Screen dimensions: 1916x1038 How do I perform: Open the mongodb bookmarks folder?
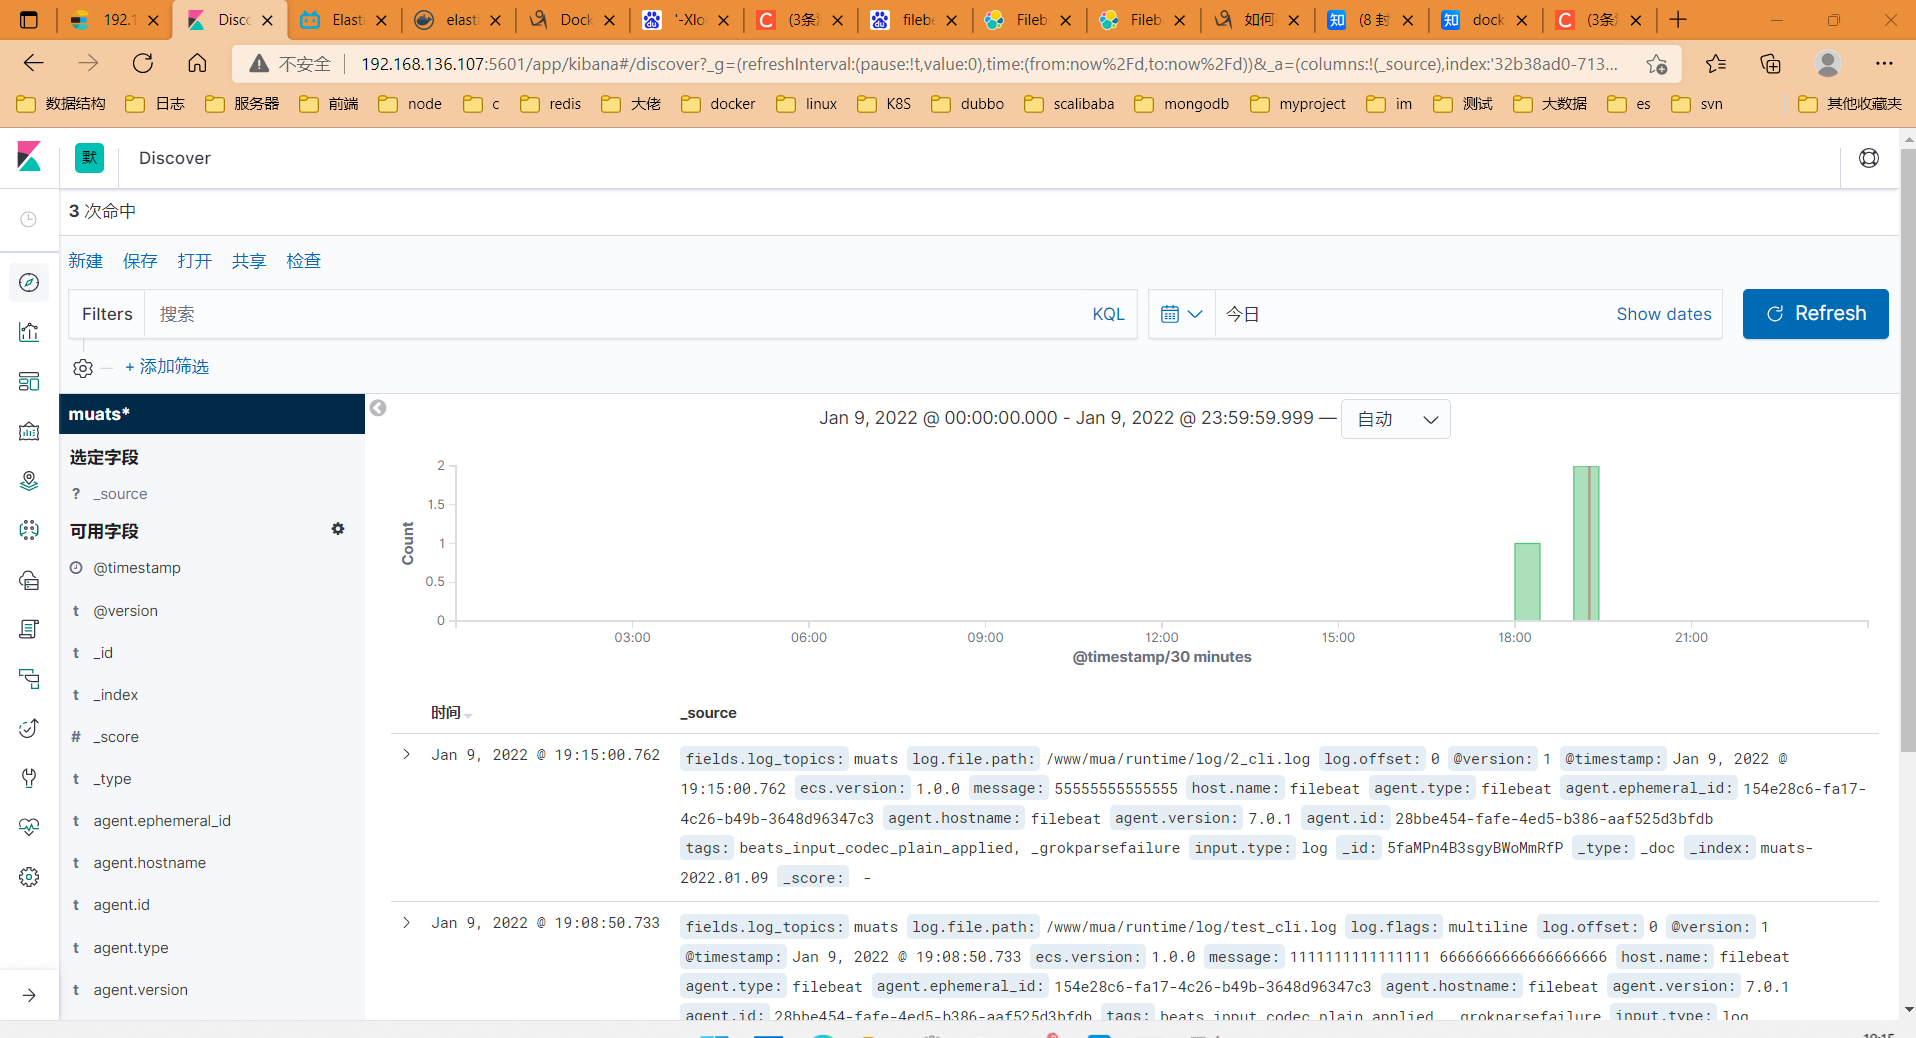[x=1182, y=104]
